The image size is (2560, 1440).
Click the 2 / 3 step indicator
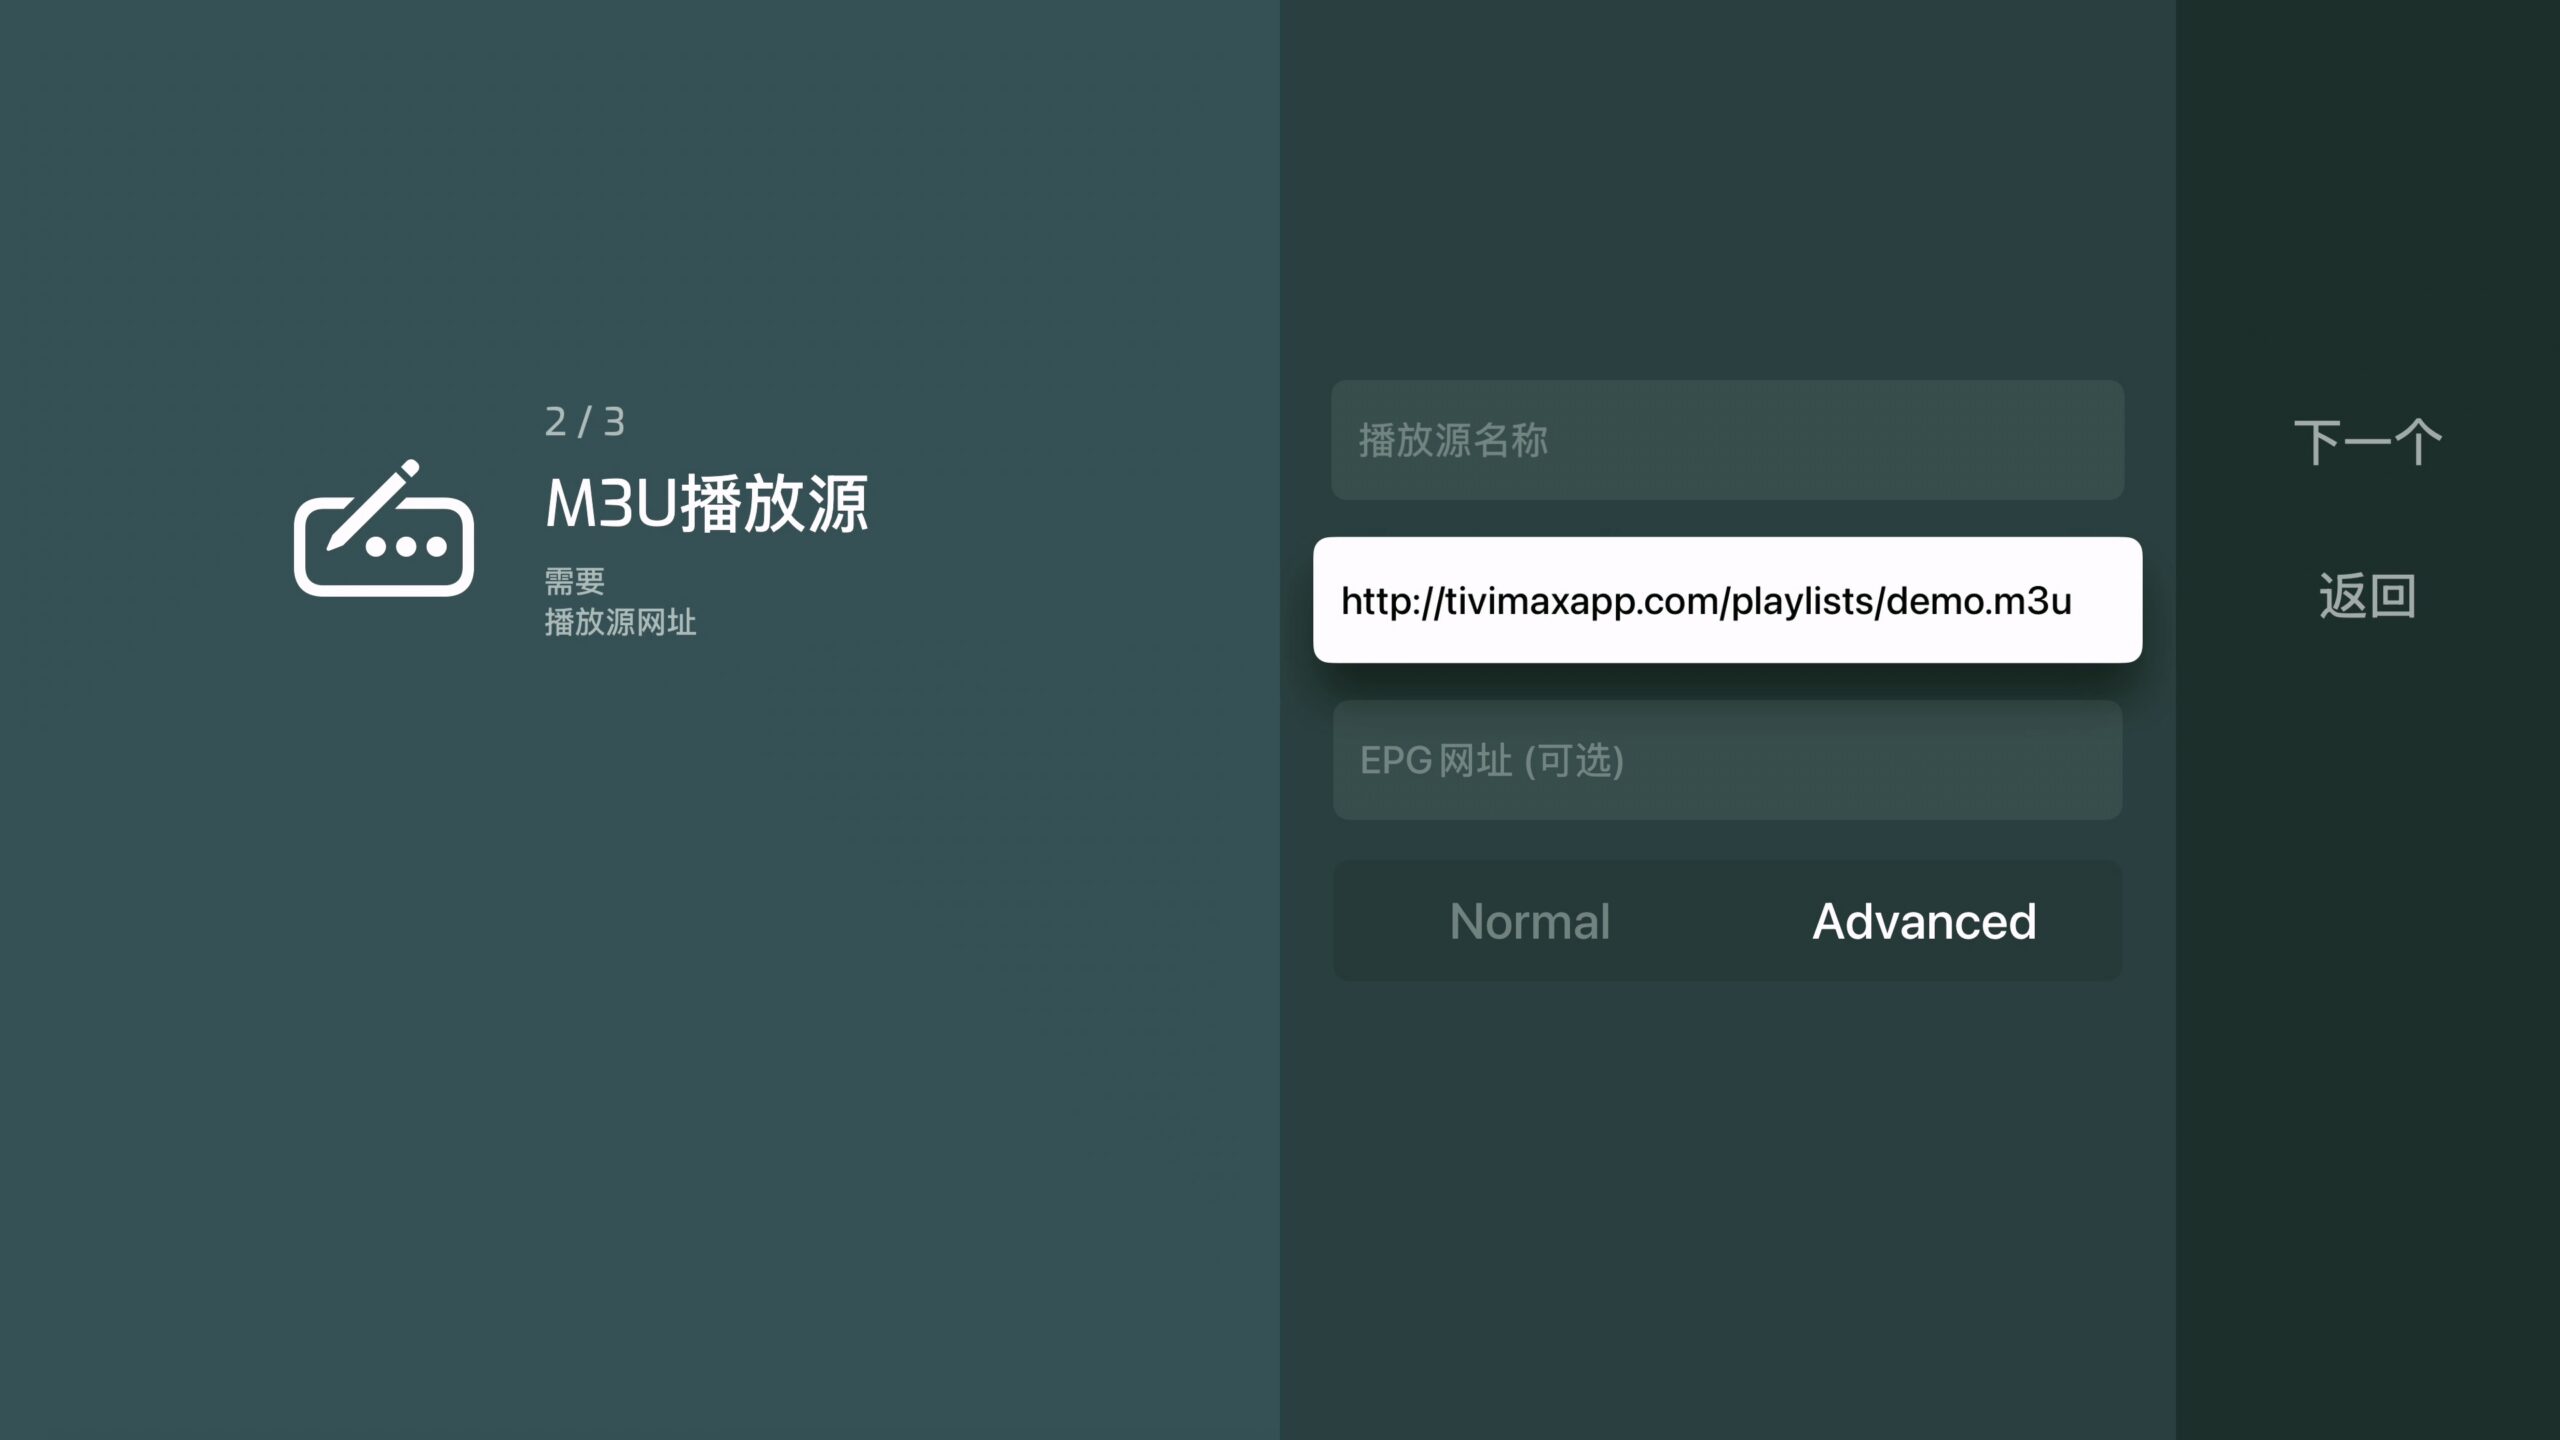click(x=585, y=422)
